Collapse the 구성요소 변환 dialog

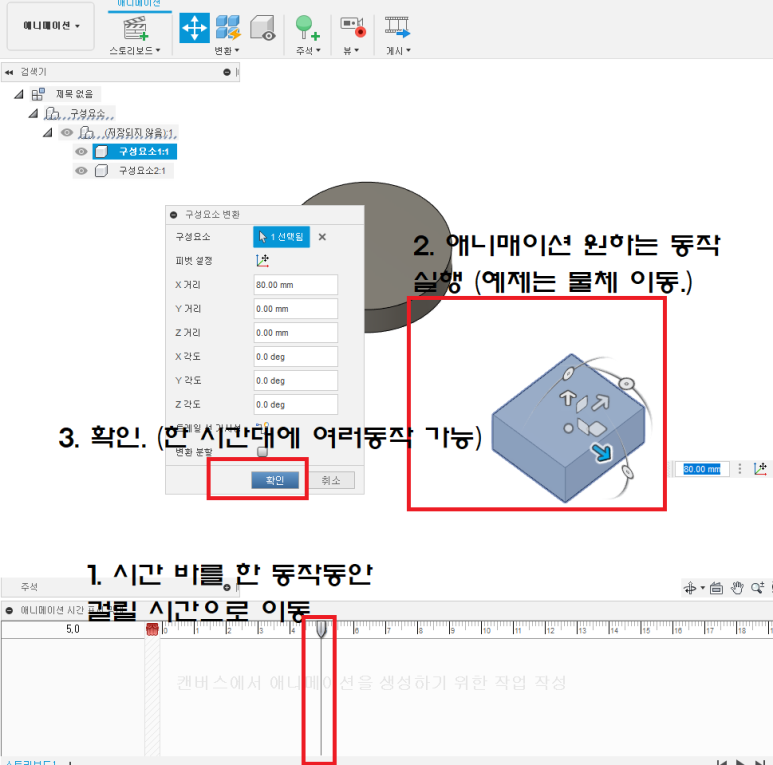(174, 215)
